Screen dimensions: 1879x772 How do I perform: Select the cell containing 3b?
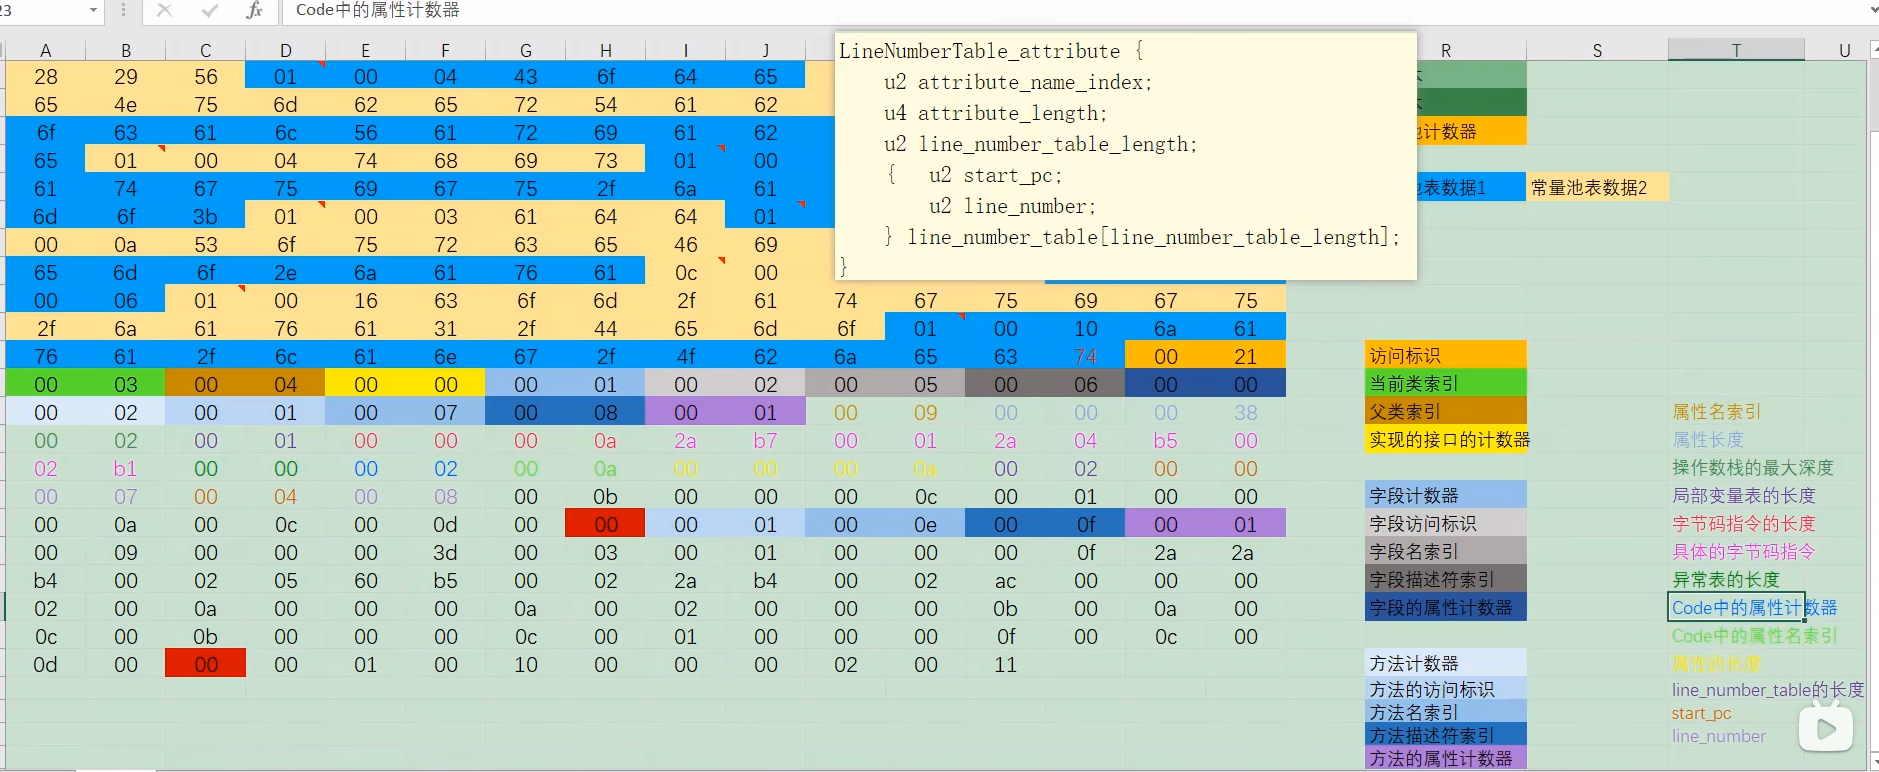[205, 216]
